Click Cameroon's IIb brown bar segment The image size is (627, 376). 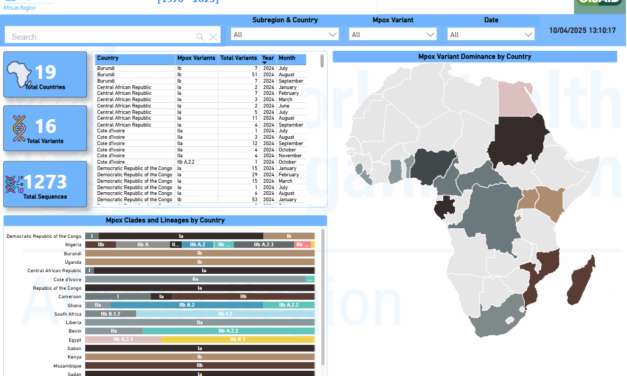click(243, 296)
